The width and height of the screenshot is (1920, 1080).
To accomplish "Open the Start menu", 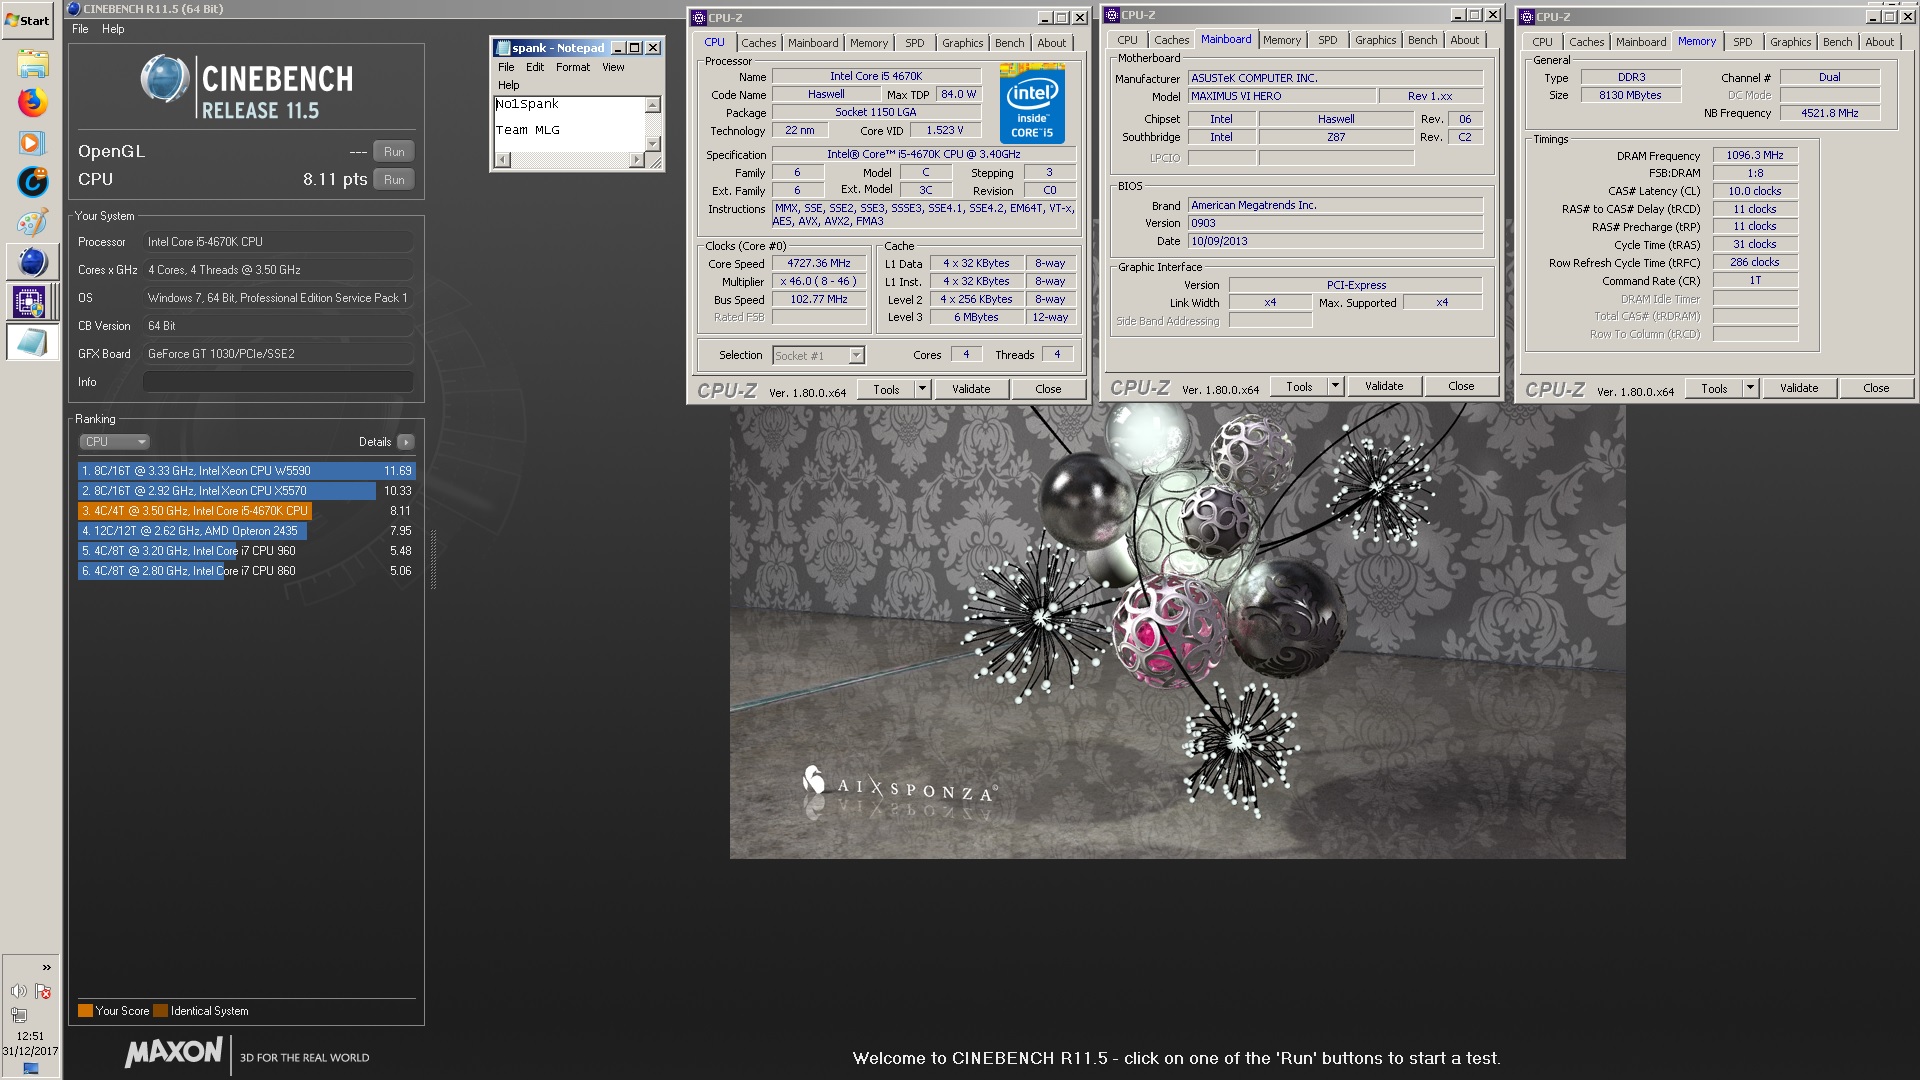I will point(27,20).
